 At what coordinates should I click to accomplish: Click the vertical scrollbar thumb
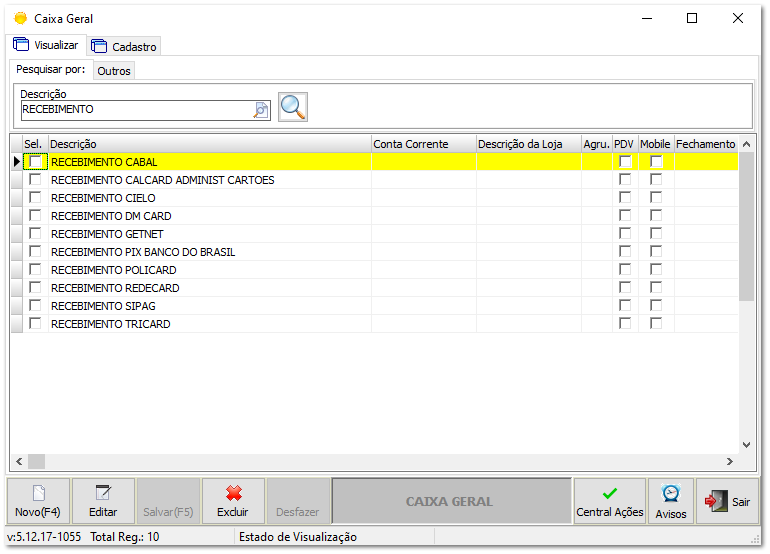pos(746,226)
